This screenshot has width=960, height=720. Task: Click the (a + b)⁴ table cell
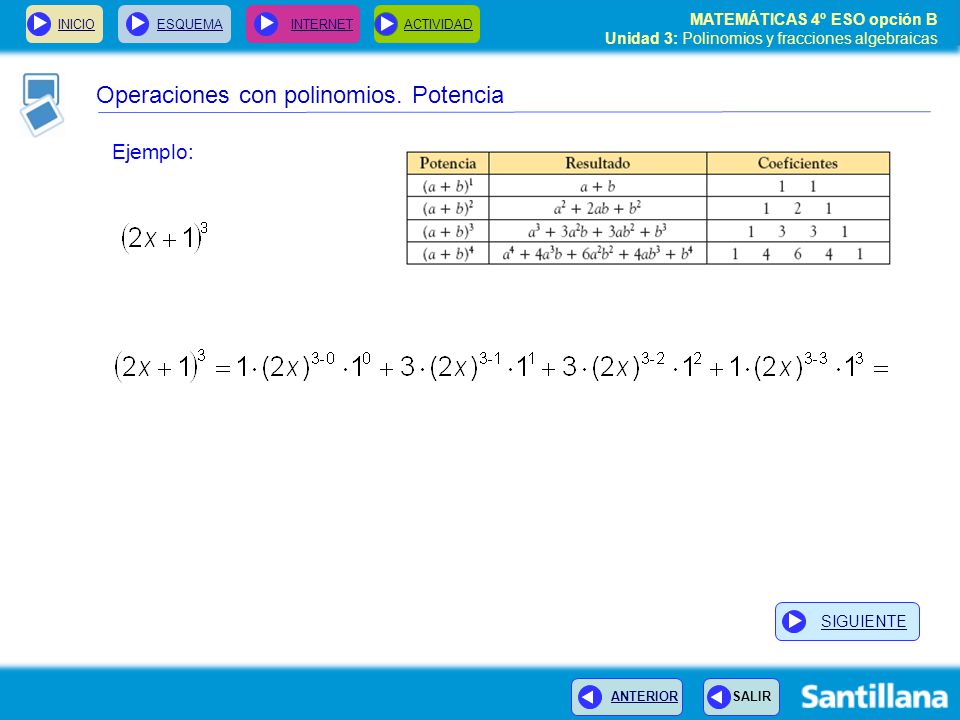click(x=448, y=253)
